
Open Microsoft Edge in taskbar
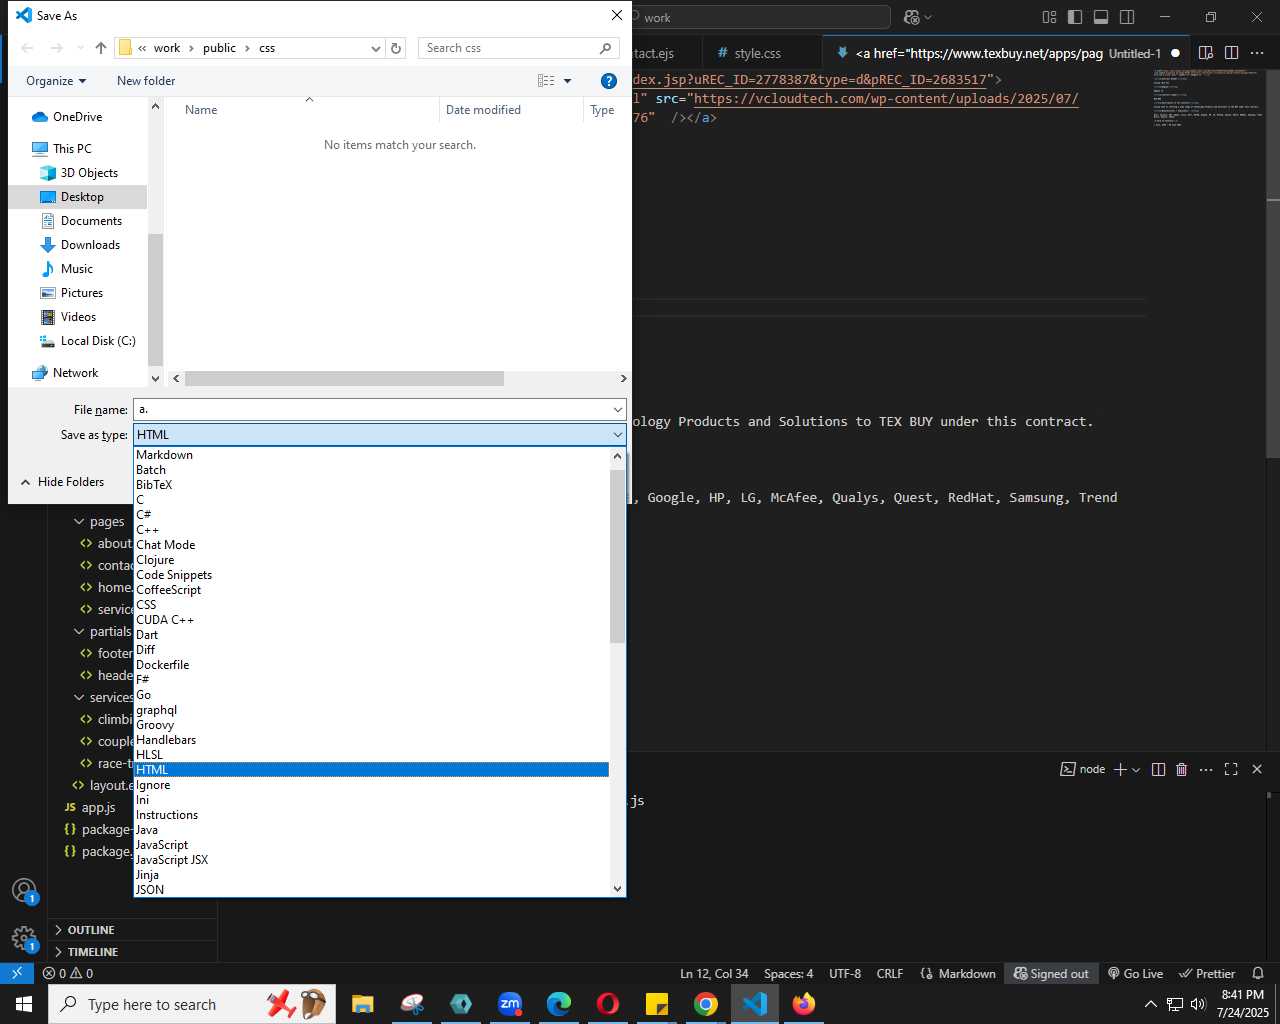(x=559, y=1004)
